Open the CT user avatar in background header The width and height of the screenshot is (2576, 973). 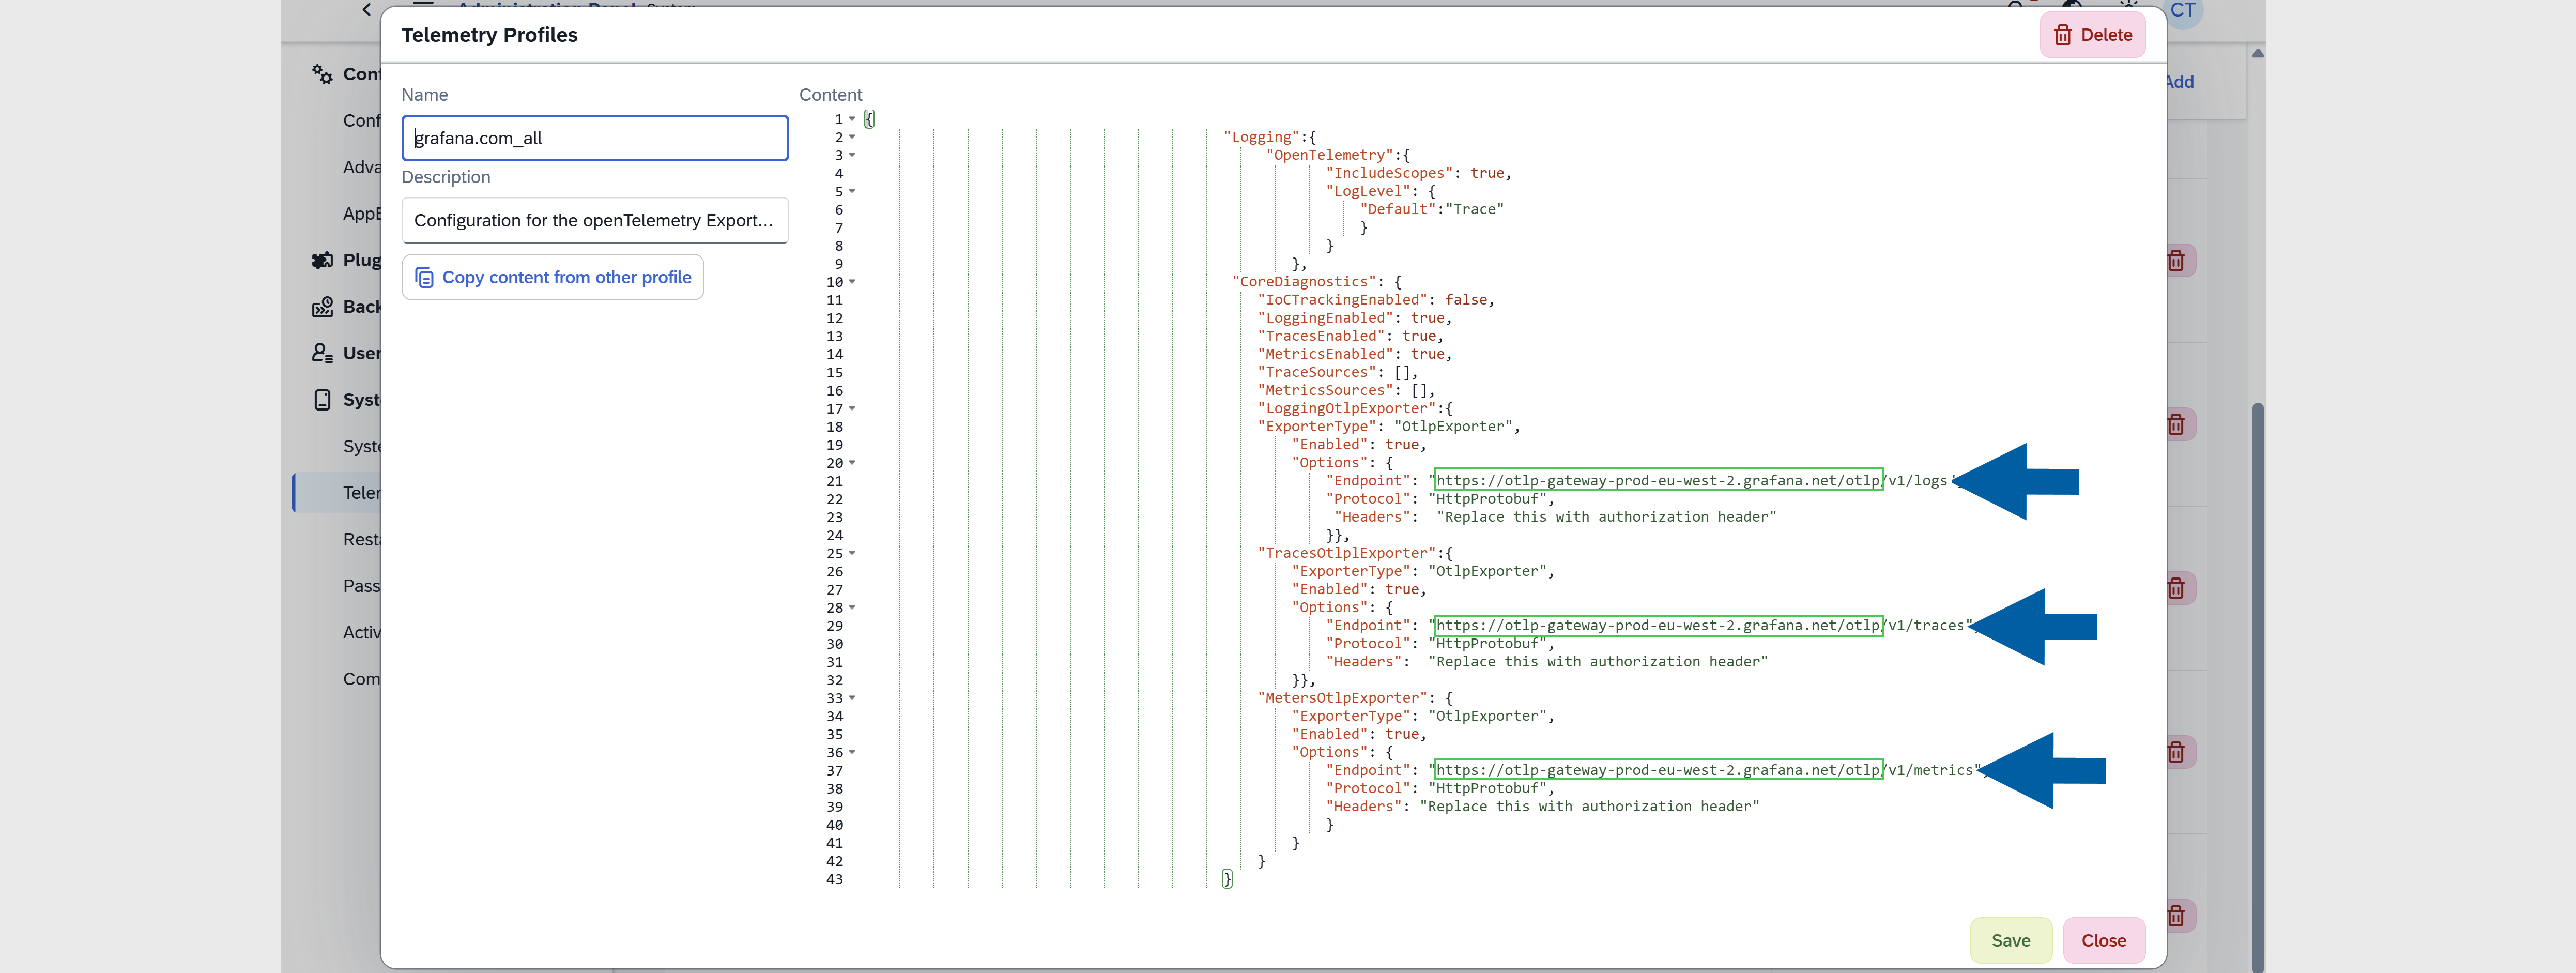pyautogui.click(x=2183, y=11)
